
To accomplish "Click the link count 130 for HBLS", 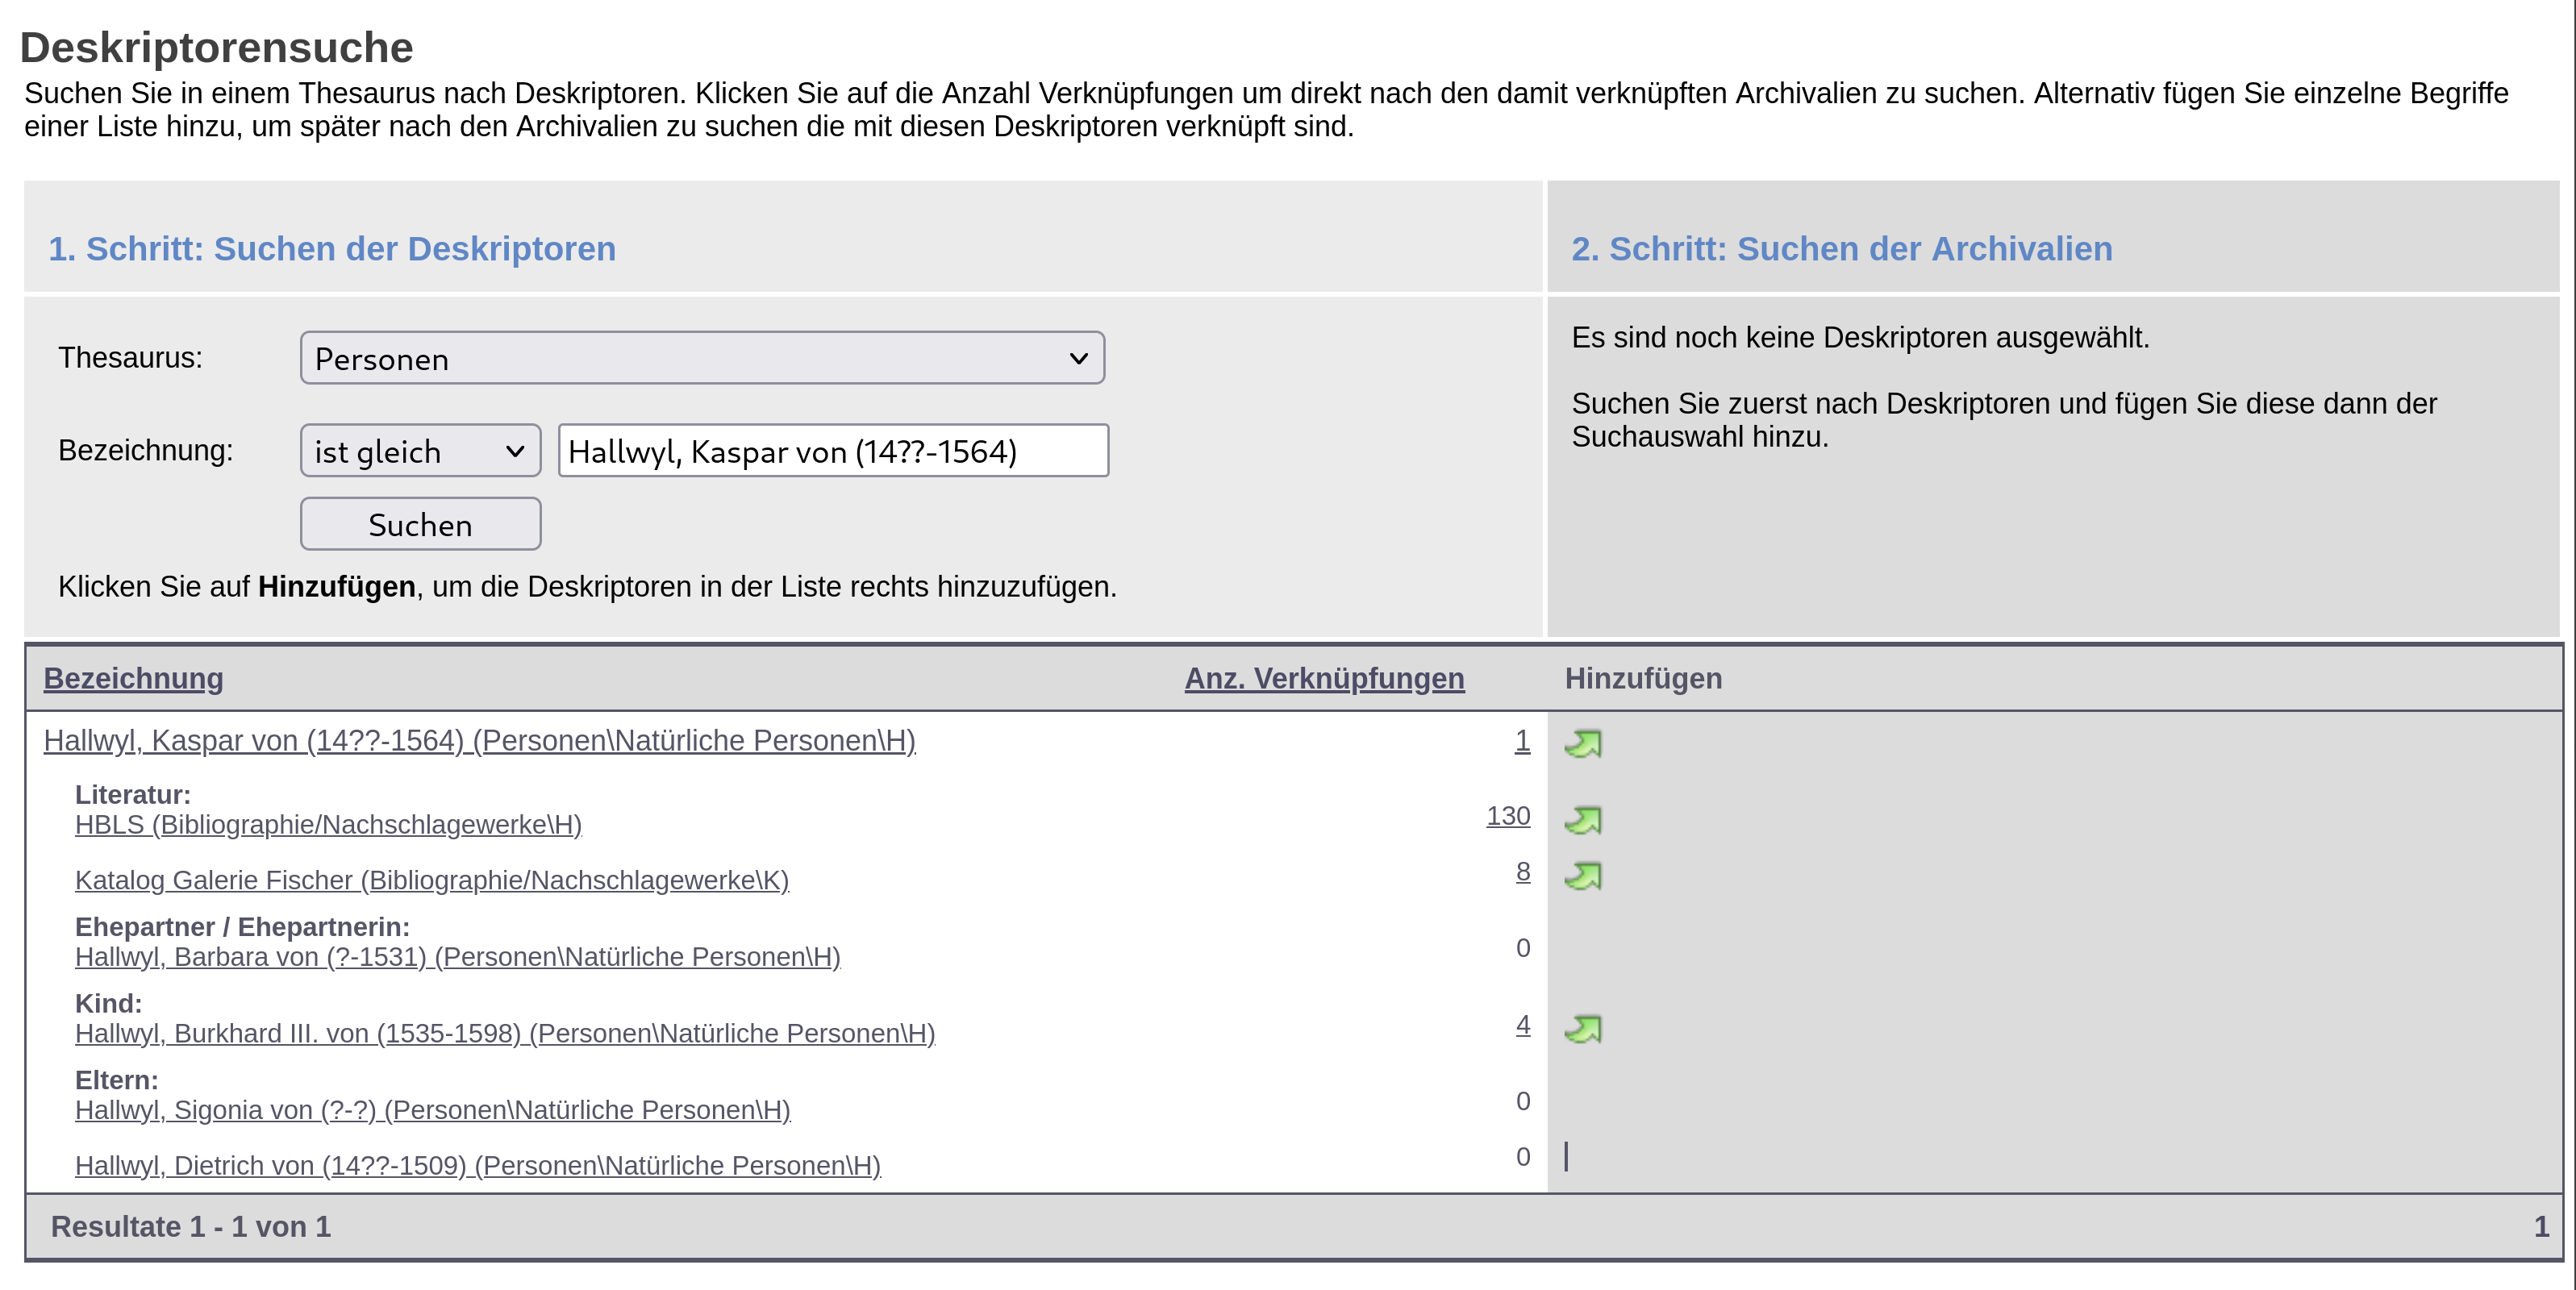I will pos(1508,817).
